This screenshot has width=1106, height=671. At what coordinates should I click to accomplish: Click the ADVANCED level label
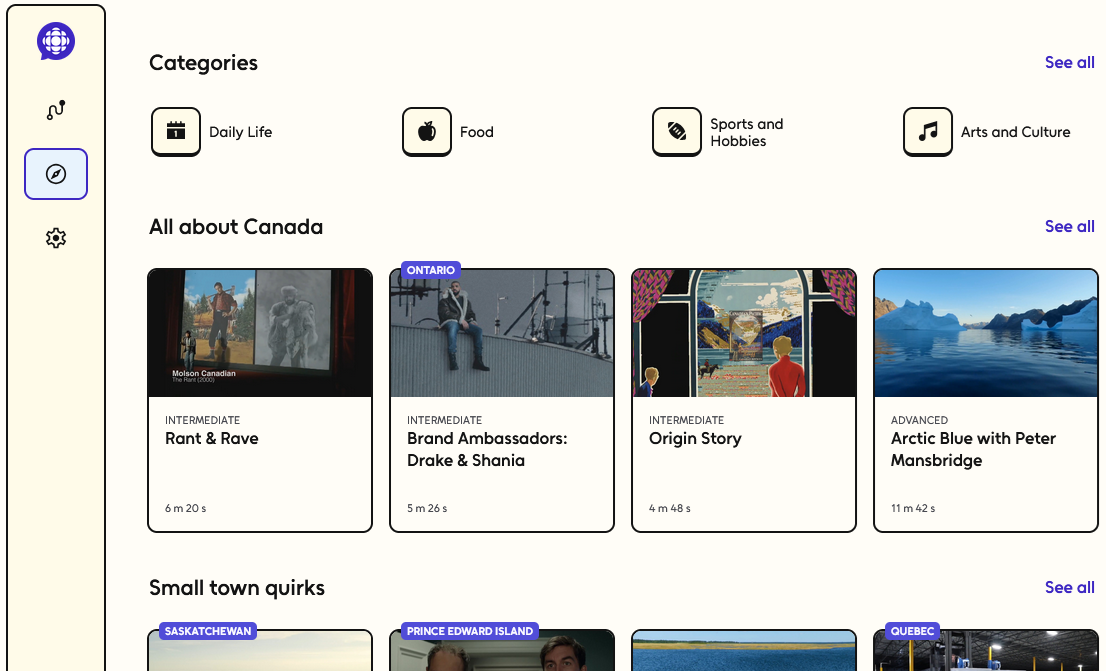pyautogui.click(x=919, y=420)
